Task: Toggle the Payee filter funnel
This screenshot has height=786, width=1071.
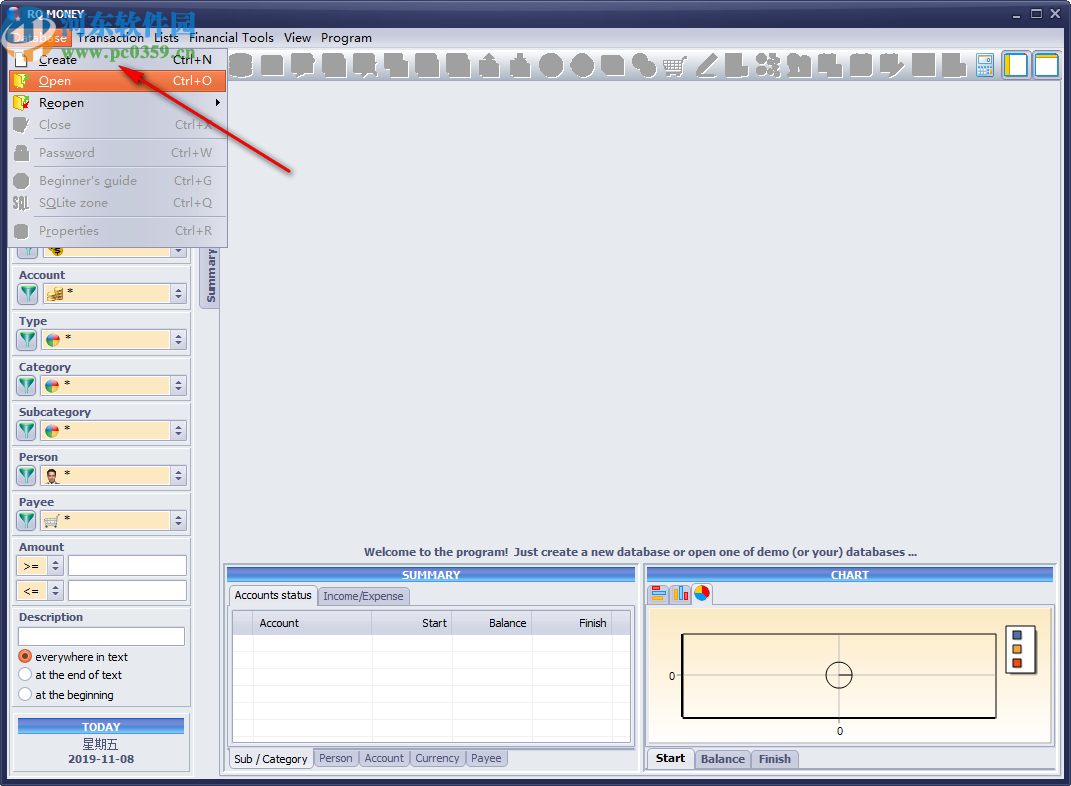Action: [x=27, y=520]
